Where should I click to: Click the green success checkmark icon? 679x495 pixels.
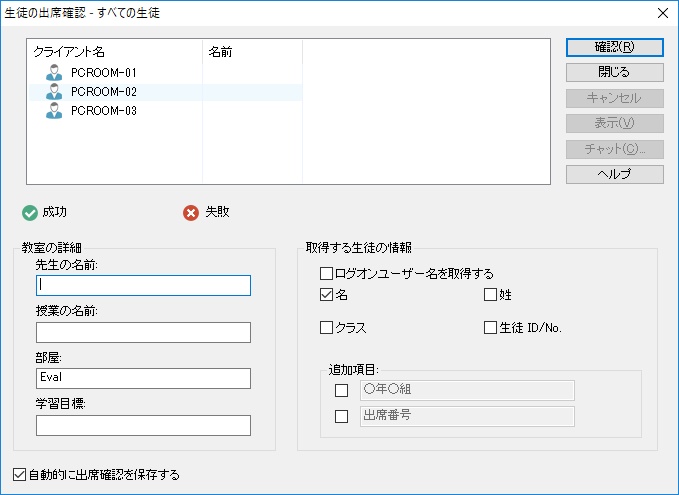(30, 212)
